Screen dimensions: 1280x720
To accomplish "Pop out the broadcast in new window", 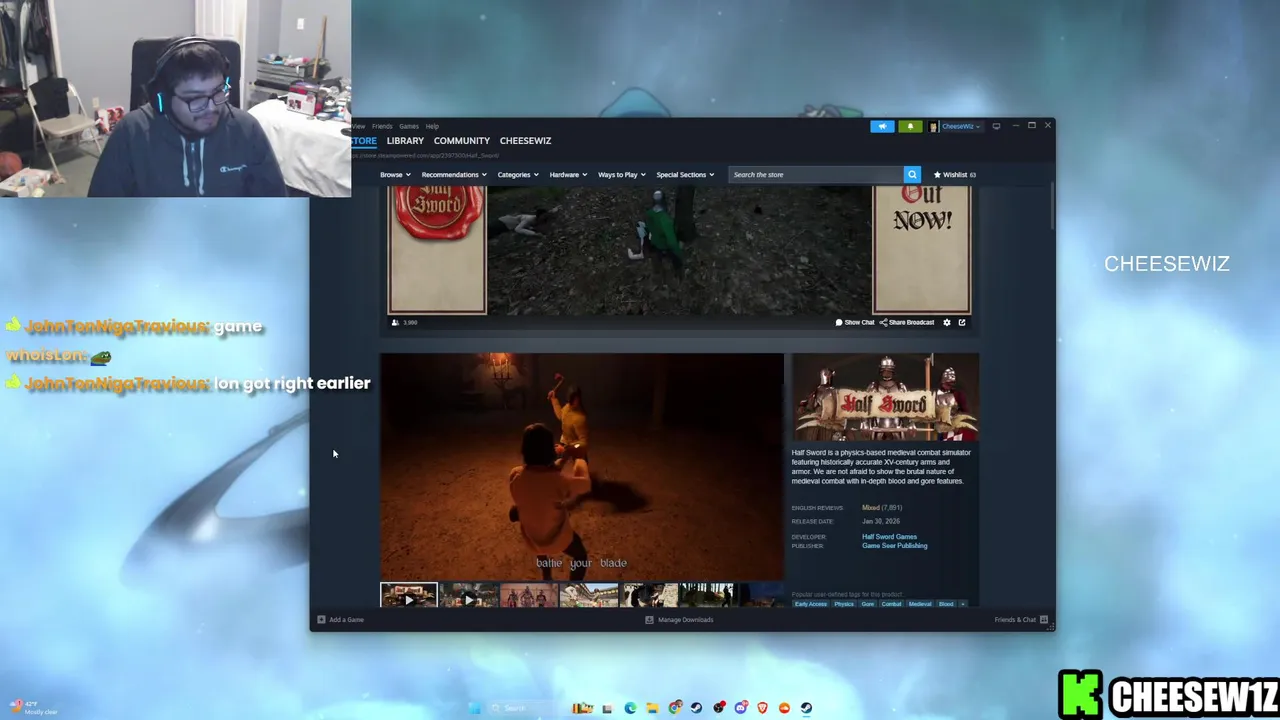I will 962,323.
